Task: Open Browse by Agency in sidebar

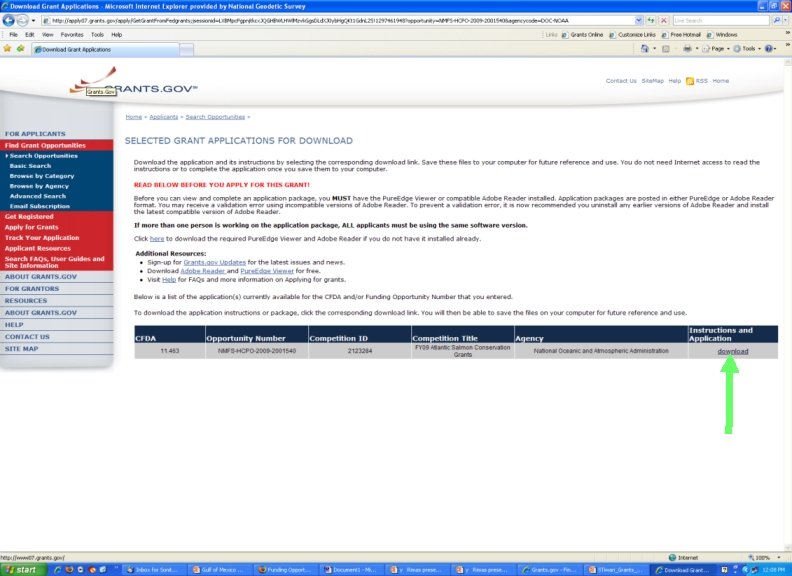Action: (39, 186)
